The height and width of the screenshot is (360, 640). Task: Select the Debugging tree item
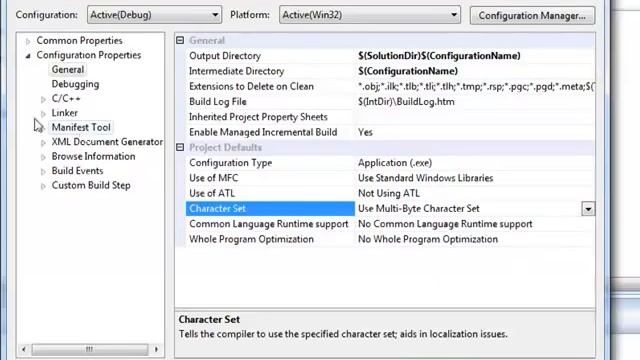[x=76, y=84]
